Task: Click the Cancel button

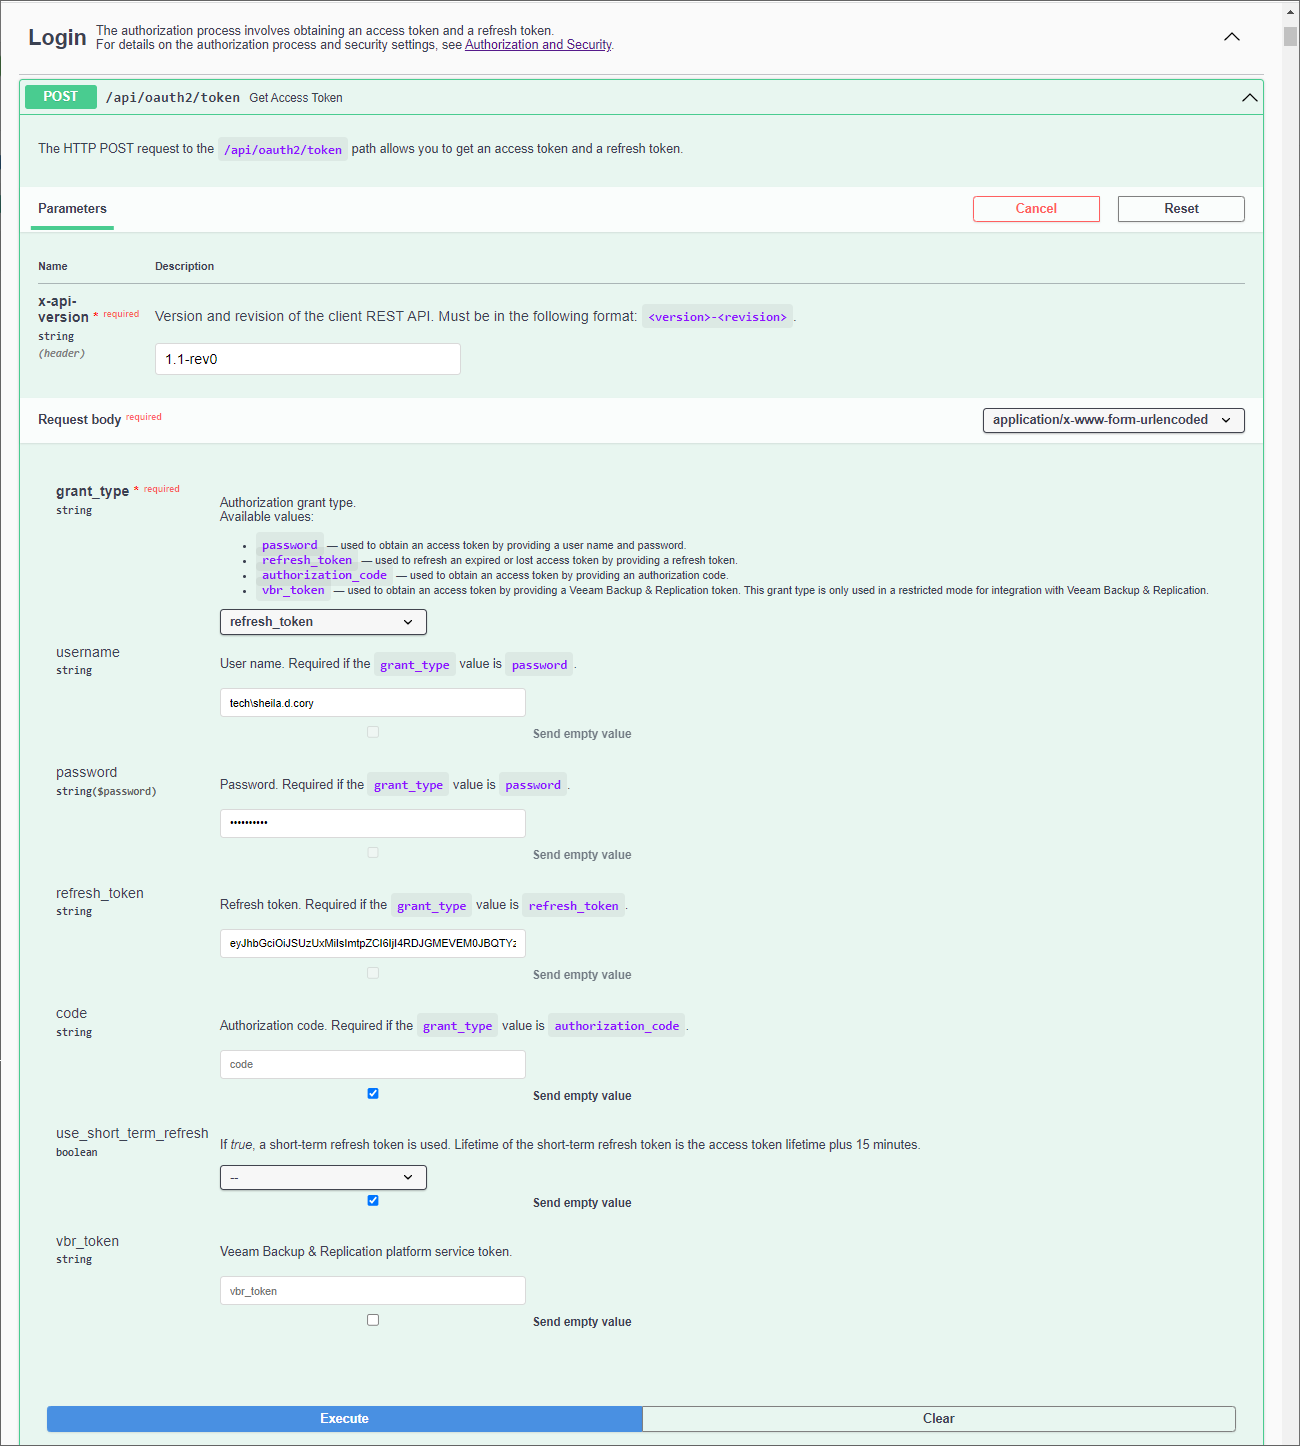Action: pos(1036,209)
